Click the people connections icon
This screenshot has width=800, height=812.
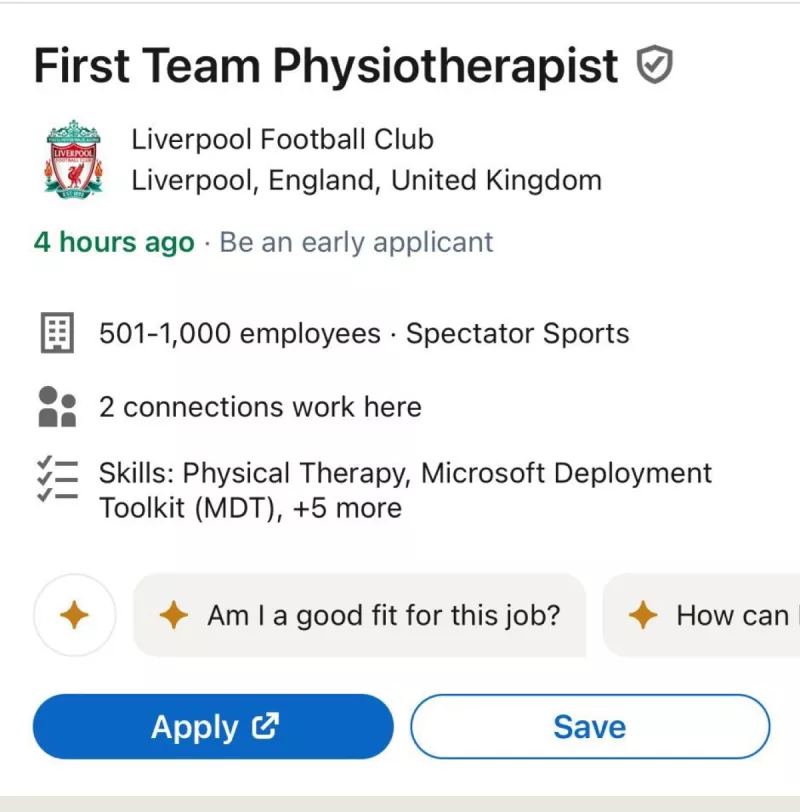click(x=58, y=407)
